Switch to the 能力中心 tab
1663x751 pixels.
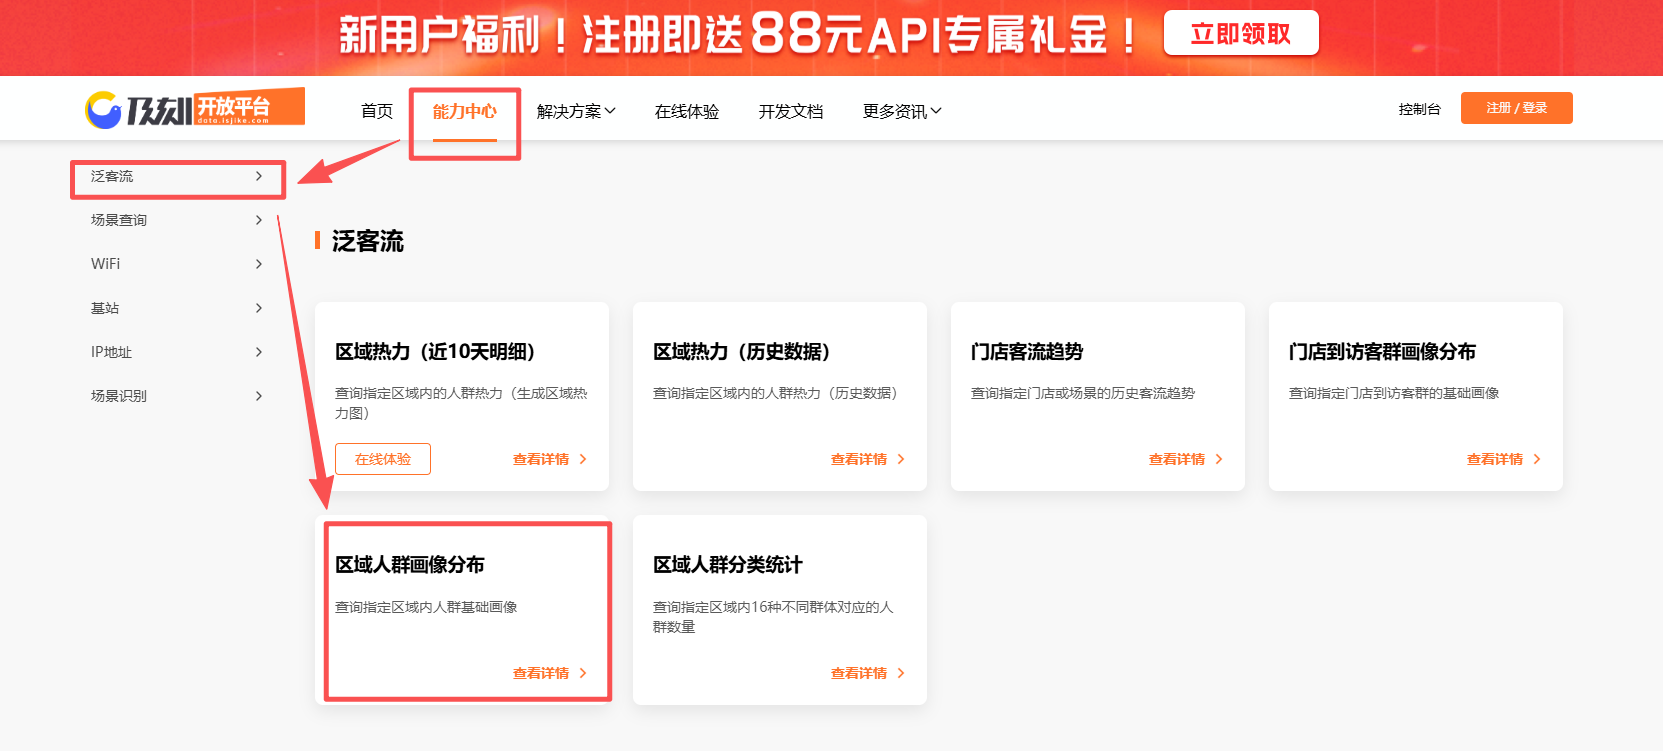[x=464, y=111]
